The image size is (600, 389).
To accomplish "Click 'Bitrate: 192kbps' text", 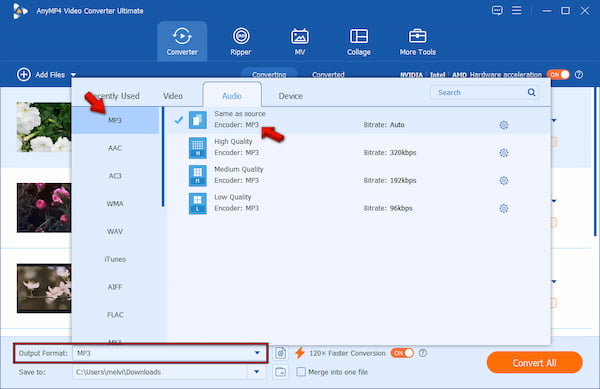I will point(390,181).
